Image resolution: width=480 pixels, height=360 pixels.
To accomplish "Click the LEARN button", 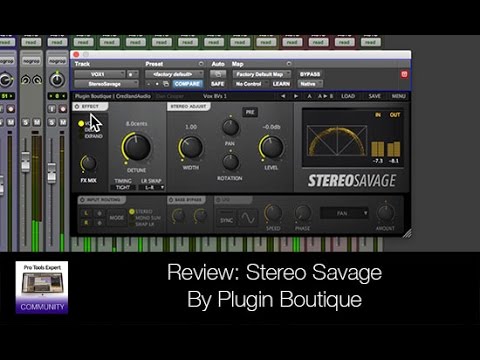I will point(281,84).
